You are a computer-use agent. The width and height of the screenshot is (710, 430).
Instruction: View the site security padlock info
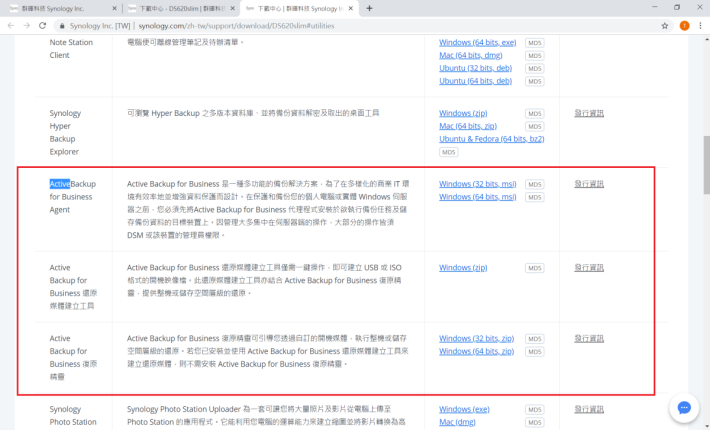click(62, 26)
